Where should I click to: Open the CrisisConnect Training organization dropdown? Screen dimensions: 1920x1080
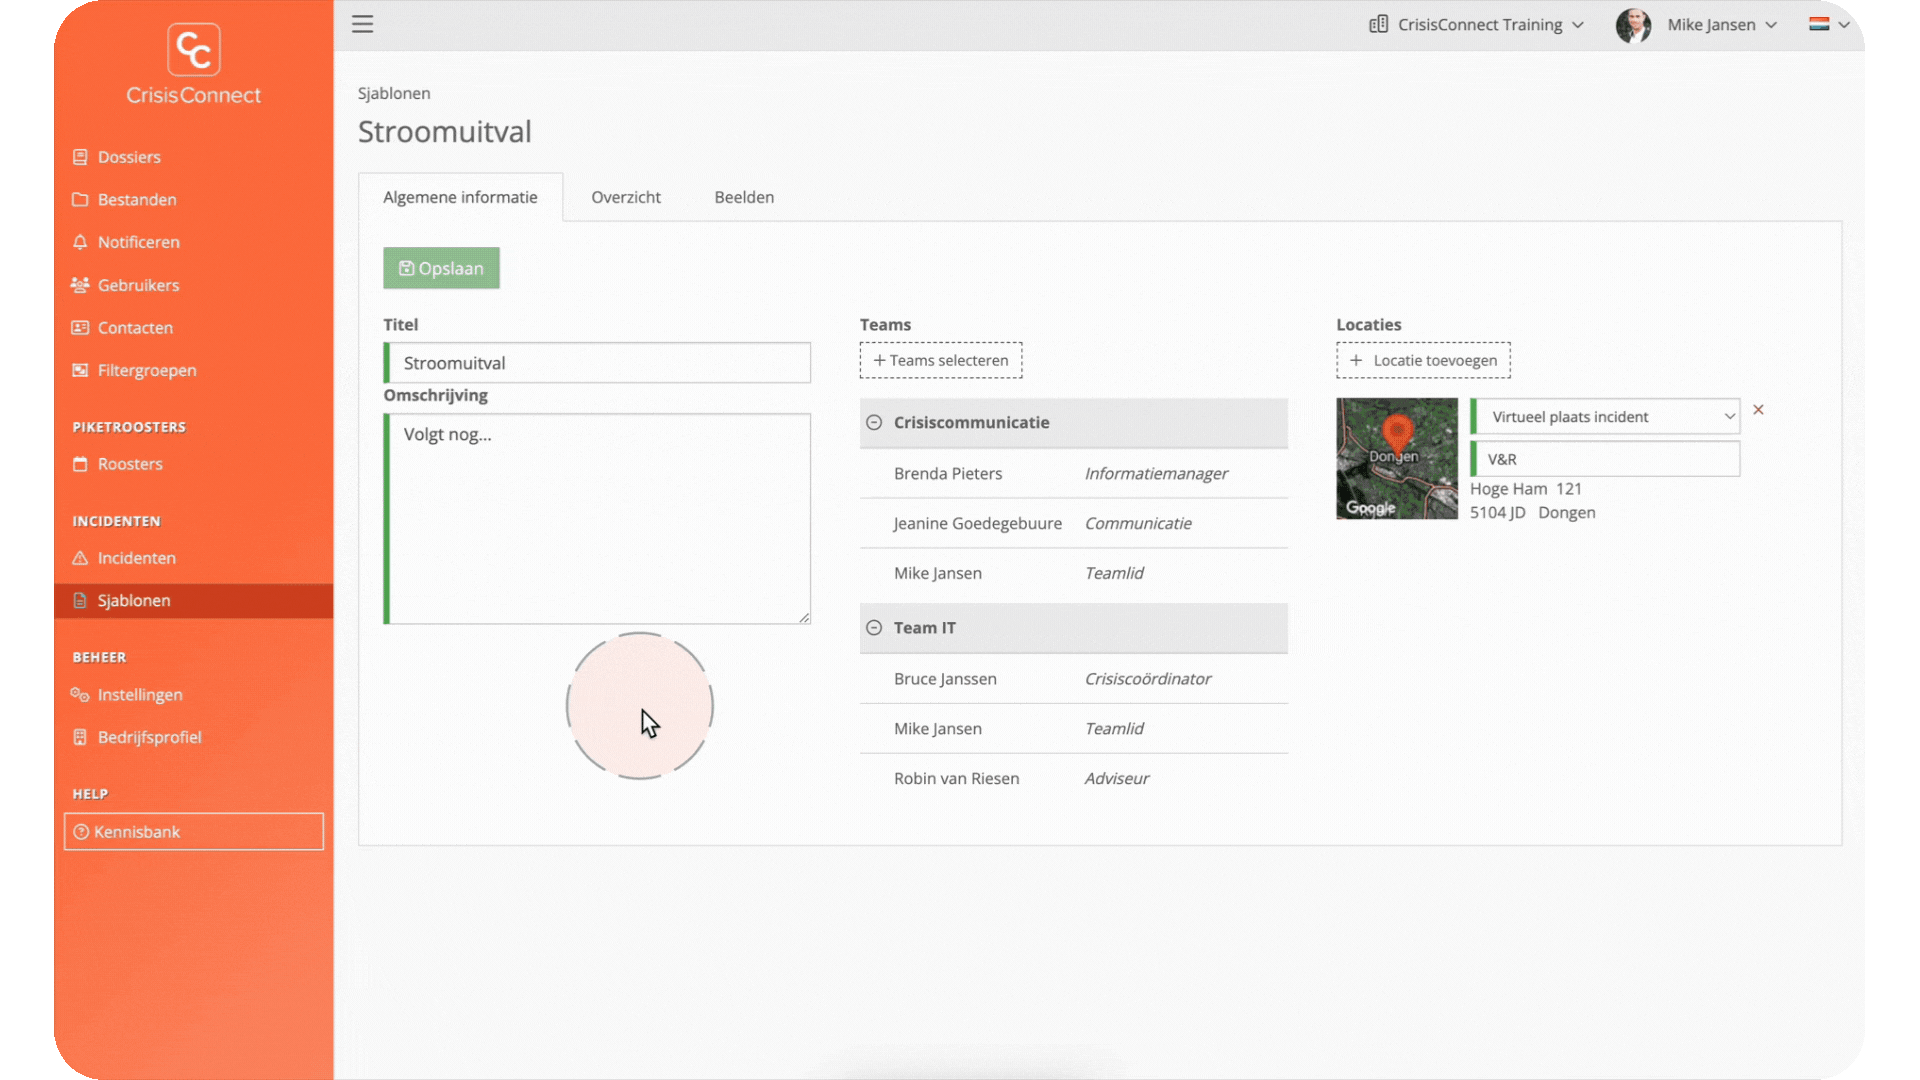1477,25
